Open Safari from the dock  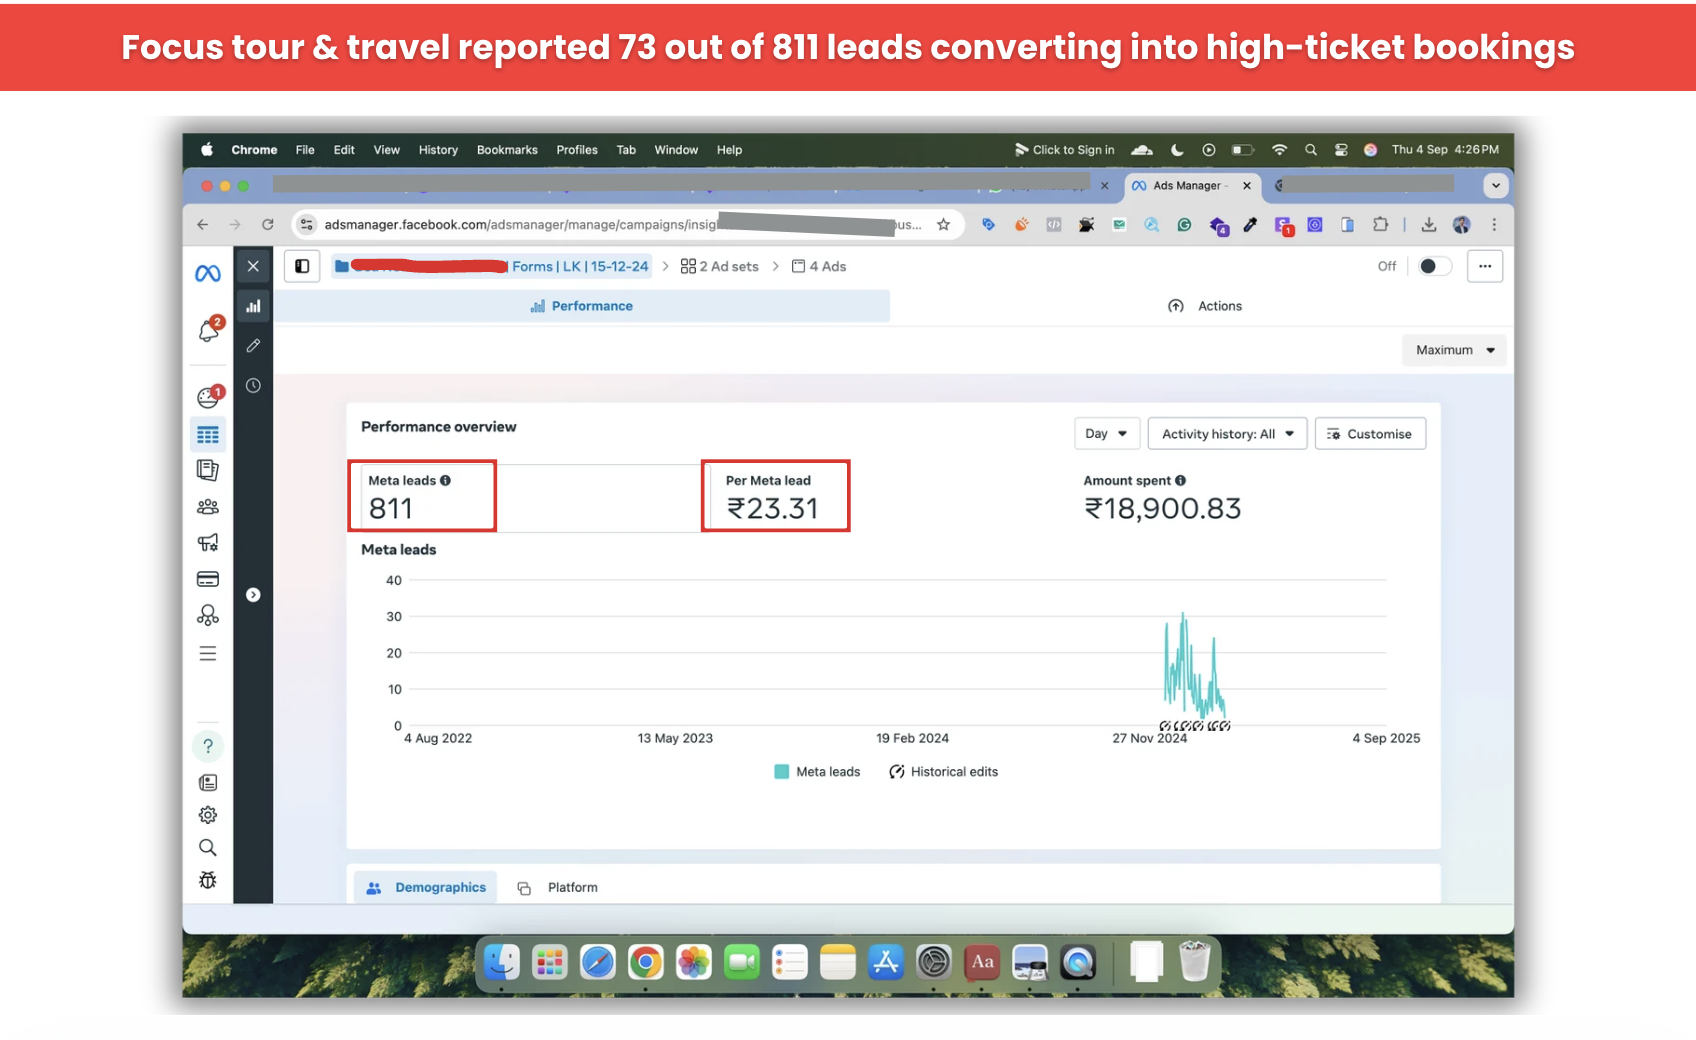click(598, 962)
